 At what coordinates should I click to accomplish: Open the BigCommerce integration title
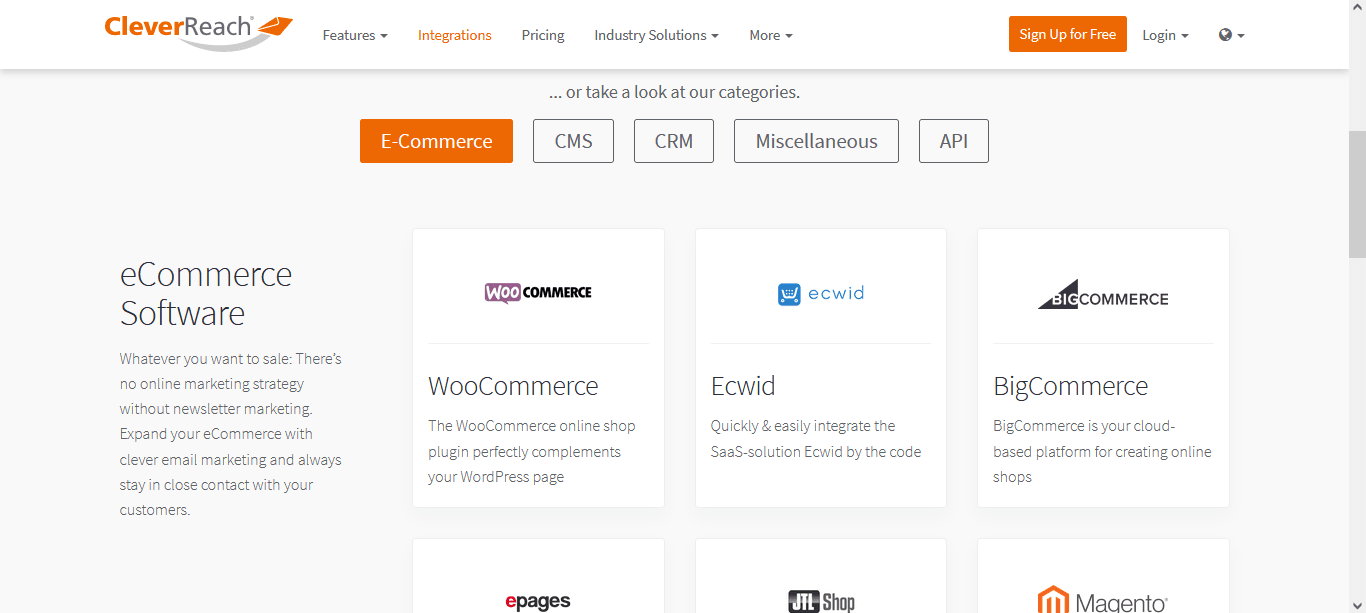[1070, 386]
